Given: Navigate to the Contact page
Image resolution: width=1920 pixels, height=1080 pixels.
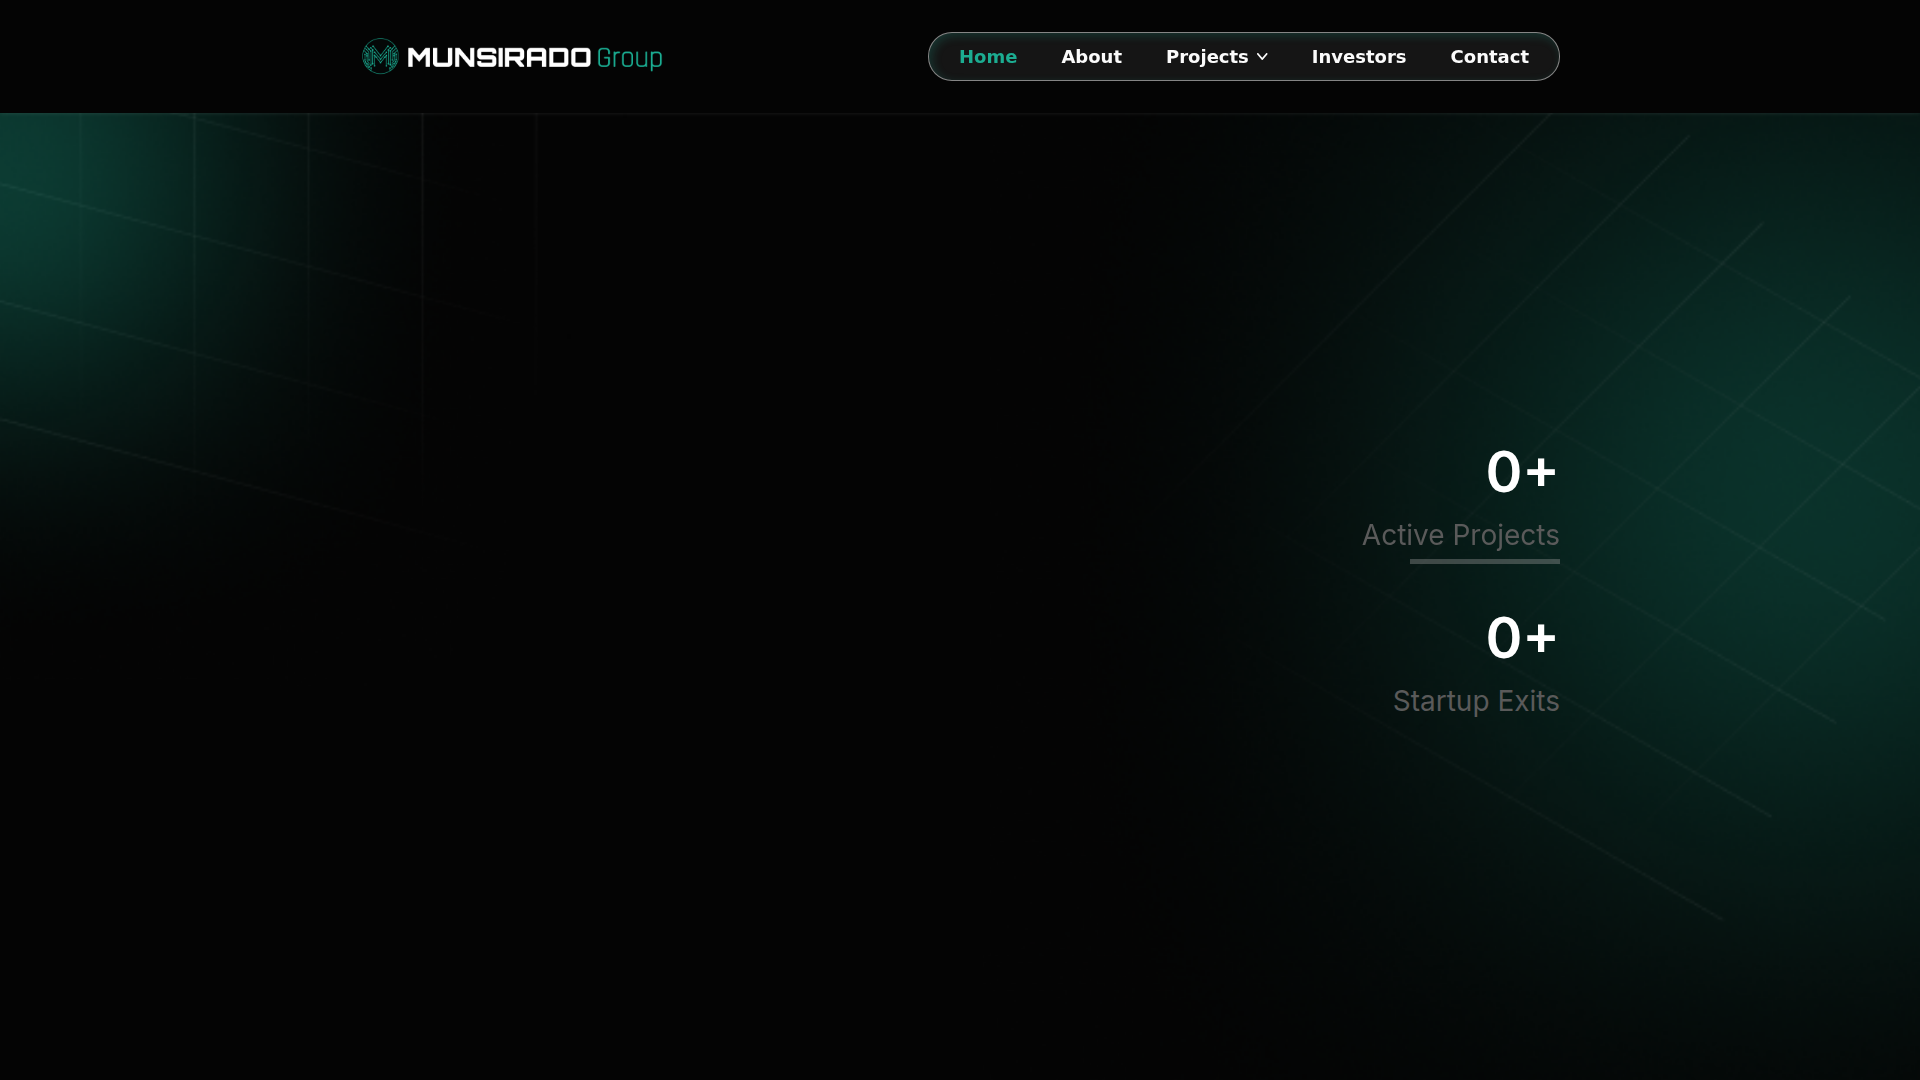Looking at the screenshot, I should coord(1490,57).
